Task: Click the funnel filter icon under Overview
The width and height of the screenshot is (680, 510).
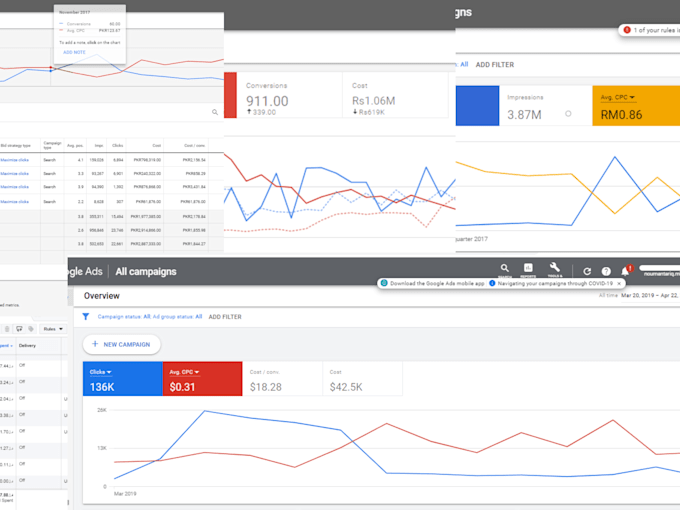Action: (86, 317)
